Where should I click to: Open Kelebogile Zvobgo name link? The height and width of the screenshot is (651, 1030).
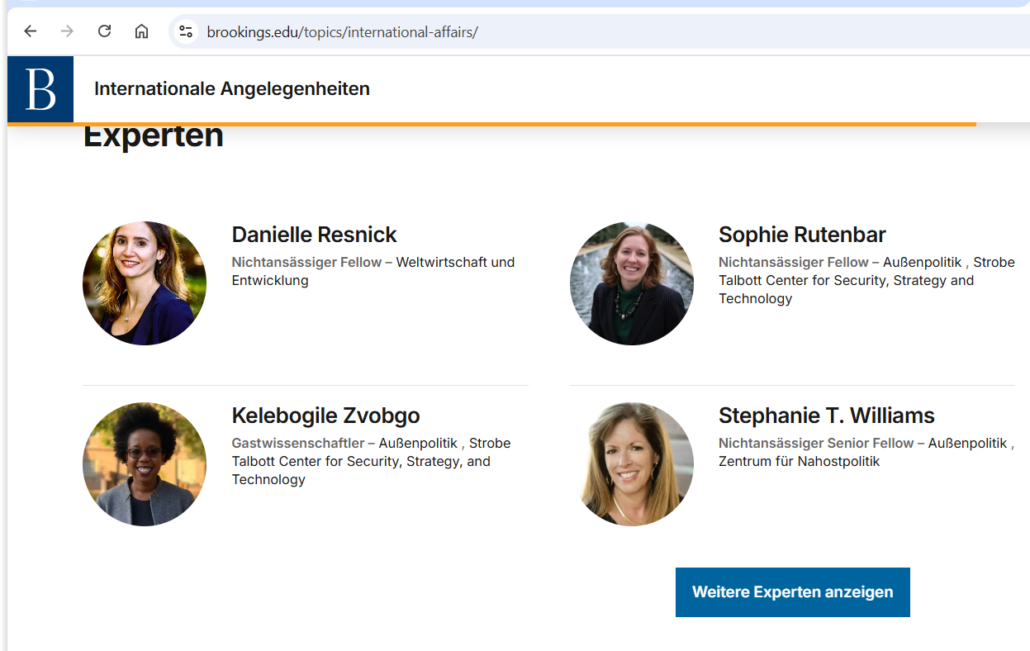tap(325, 416)
